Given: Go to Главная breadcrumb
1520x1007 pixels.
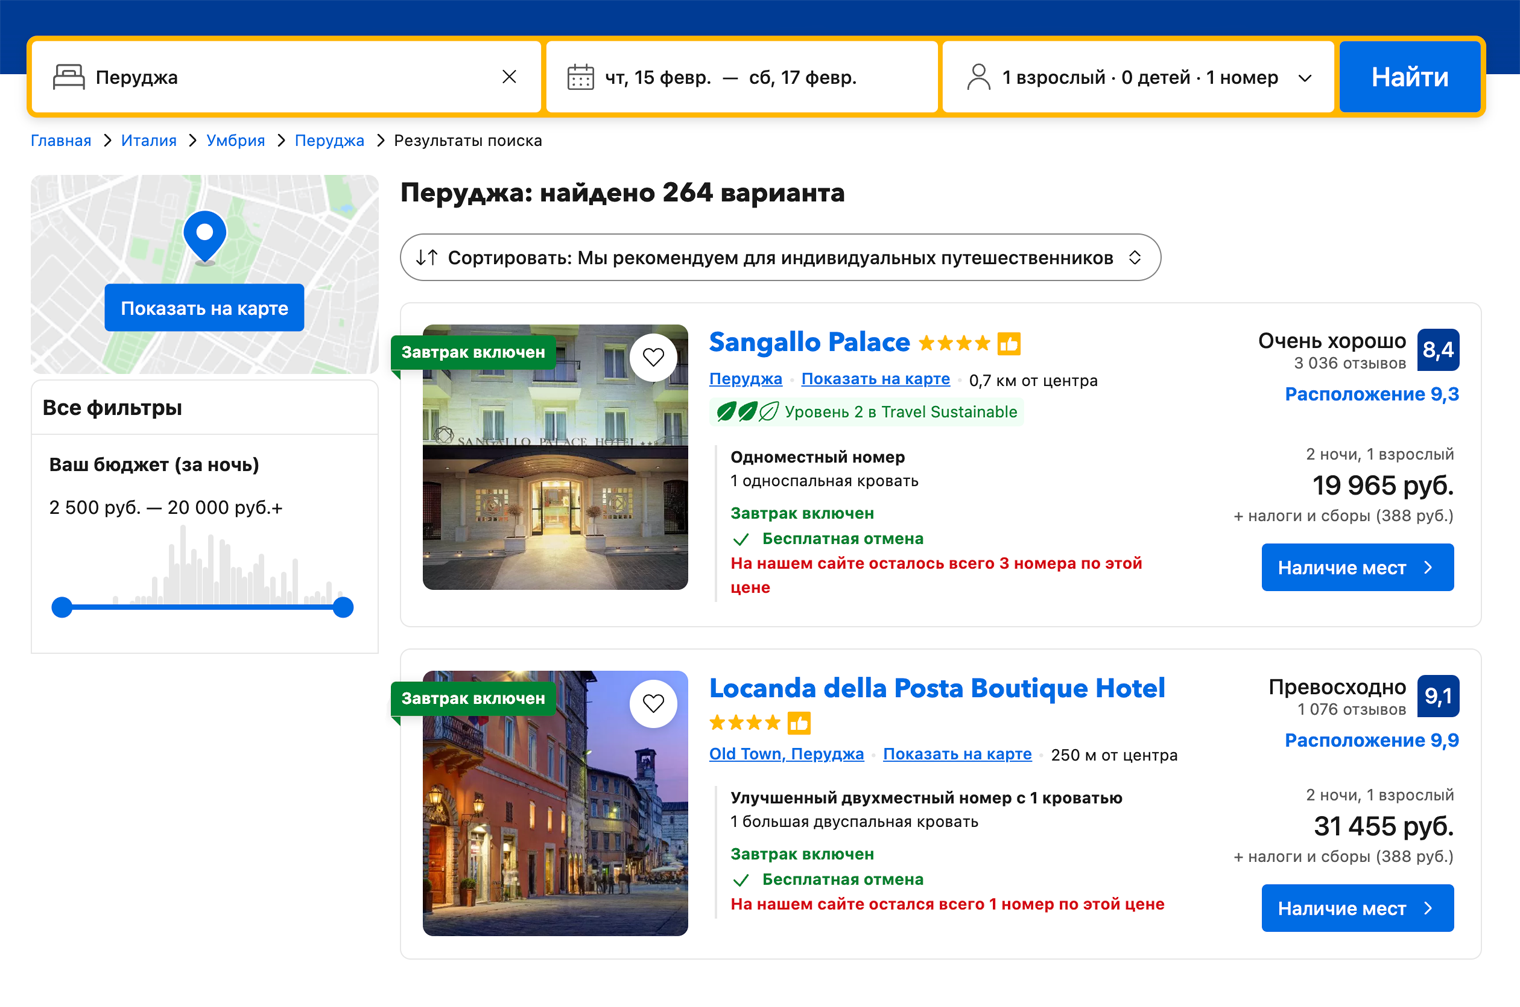Looking at the screenshot, I should (61, 141).
